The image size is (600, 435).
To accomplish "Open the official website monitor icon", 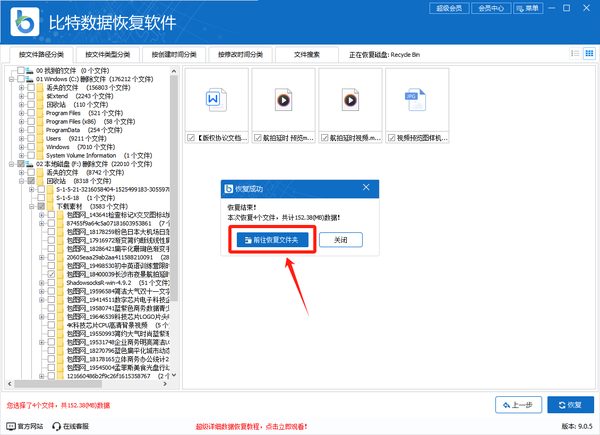I will [x=11, y=426].
